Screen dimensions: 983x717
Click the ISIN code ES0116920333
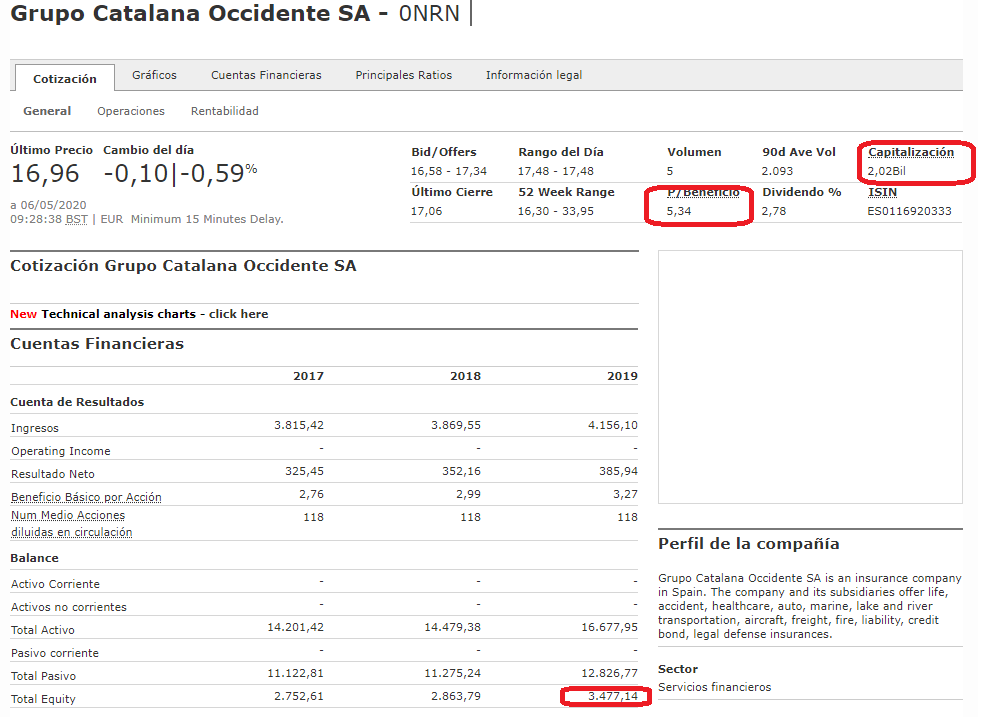tap(909, 211)
